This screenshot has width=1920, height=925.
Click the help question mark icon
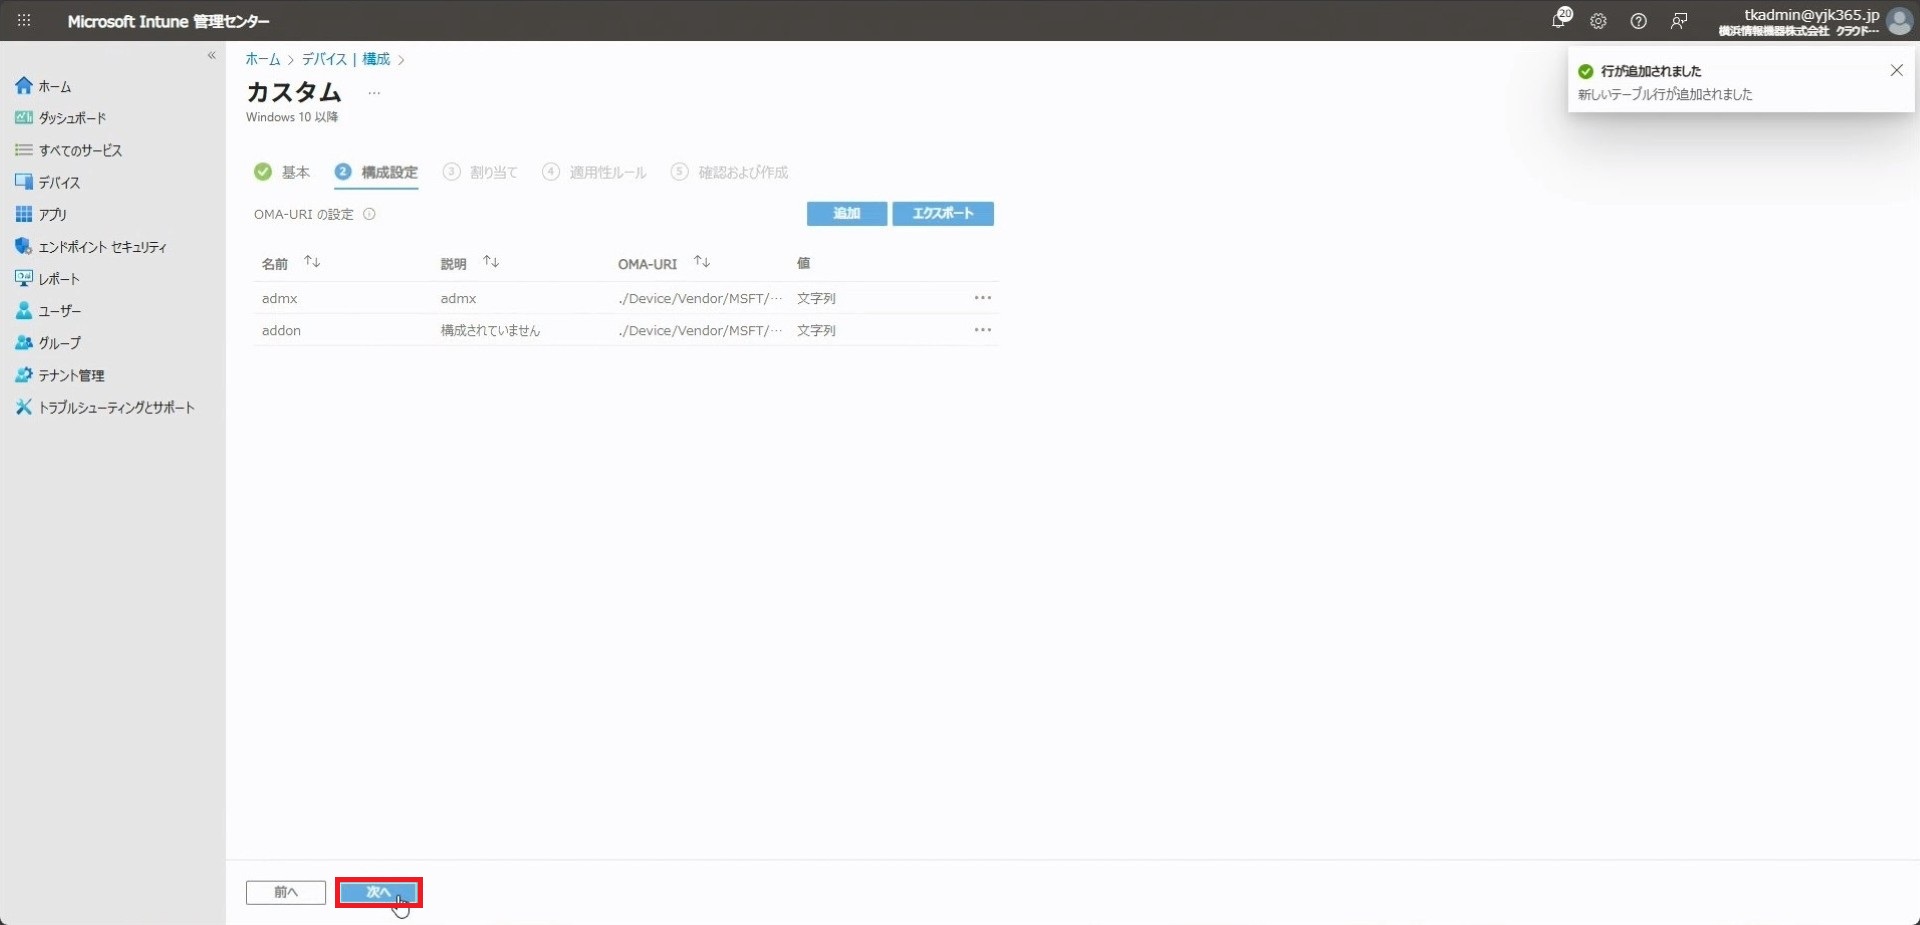(x=1638, y=21)
